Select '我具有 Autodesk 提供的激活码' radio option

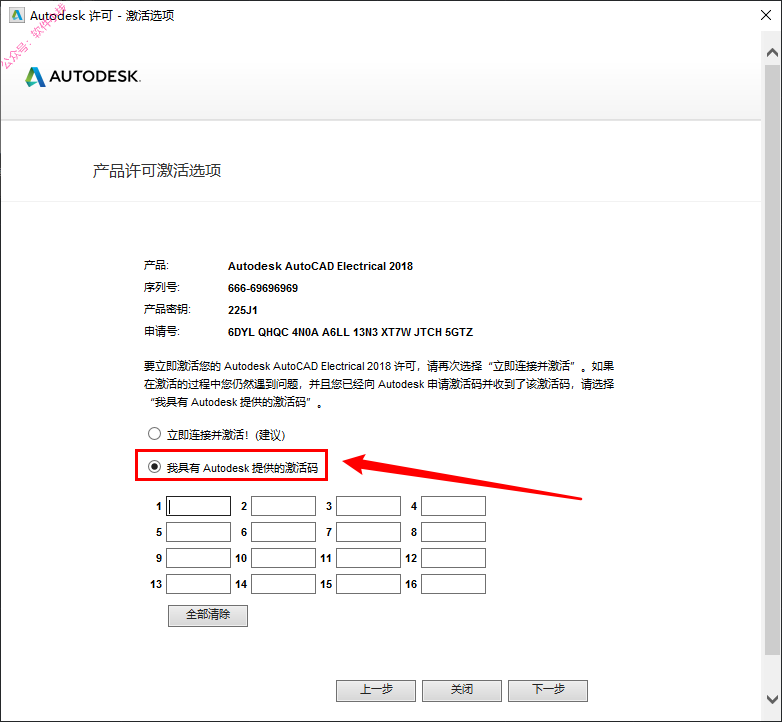(154, 467)
